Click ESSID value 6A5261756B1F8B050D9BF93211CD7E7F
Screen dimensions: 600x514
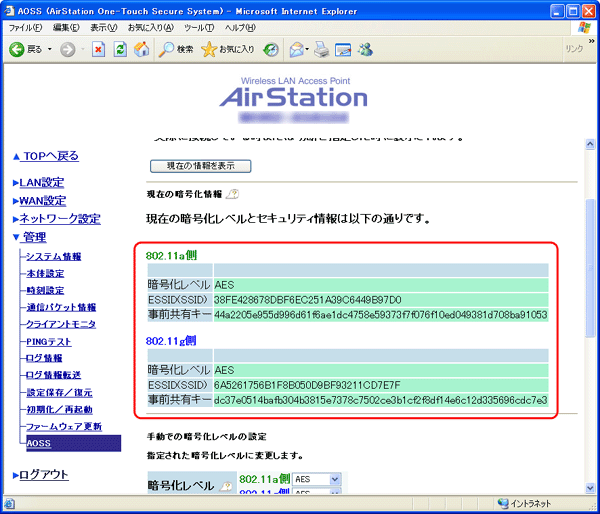(x=307, y=385)
